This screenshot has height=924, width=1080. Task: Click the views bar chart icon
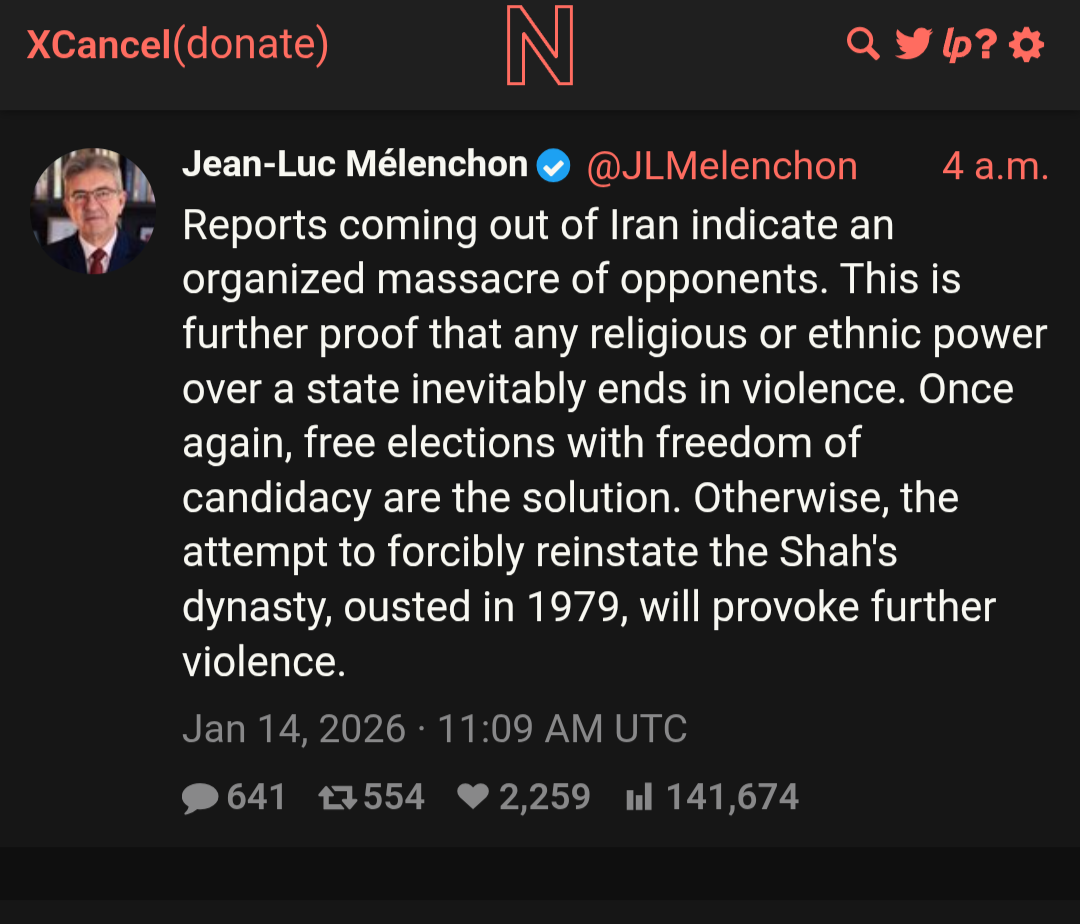coord(638,798)
